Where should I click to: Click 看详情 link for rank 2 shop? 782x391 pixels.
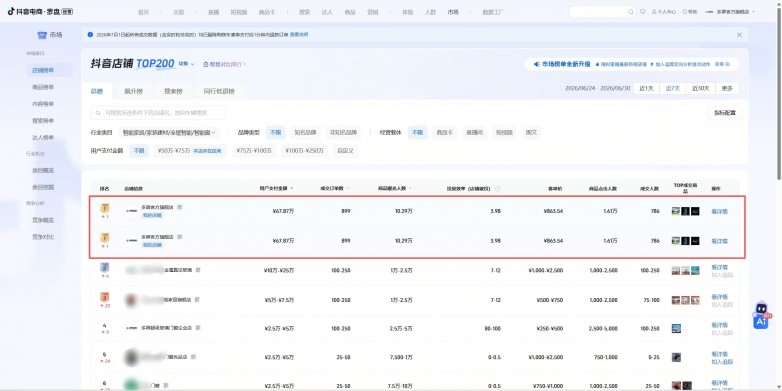pos(719,267)
